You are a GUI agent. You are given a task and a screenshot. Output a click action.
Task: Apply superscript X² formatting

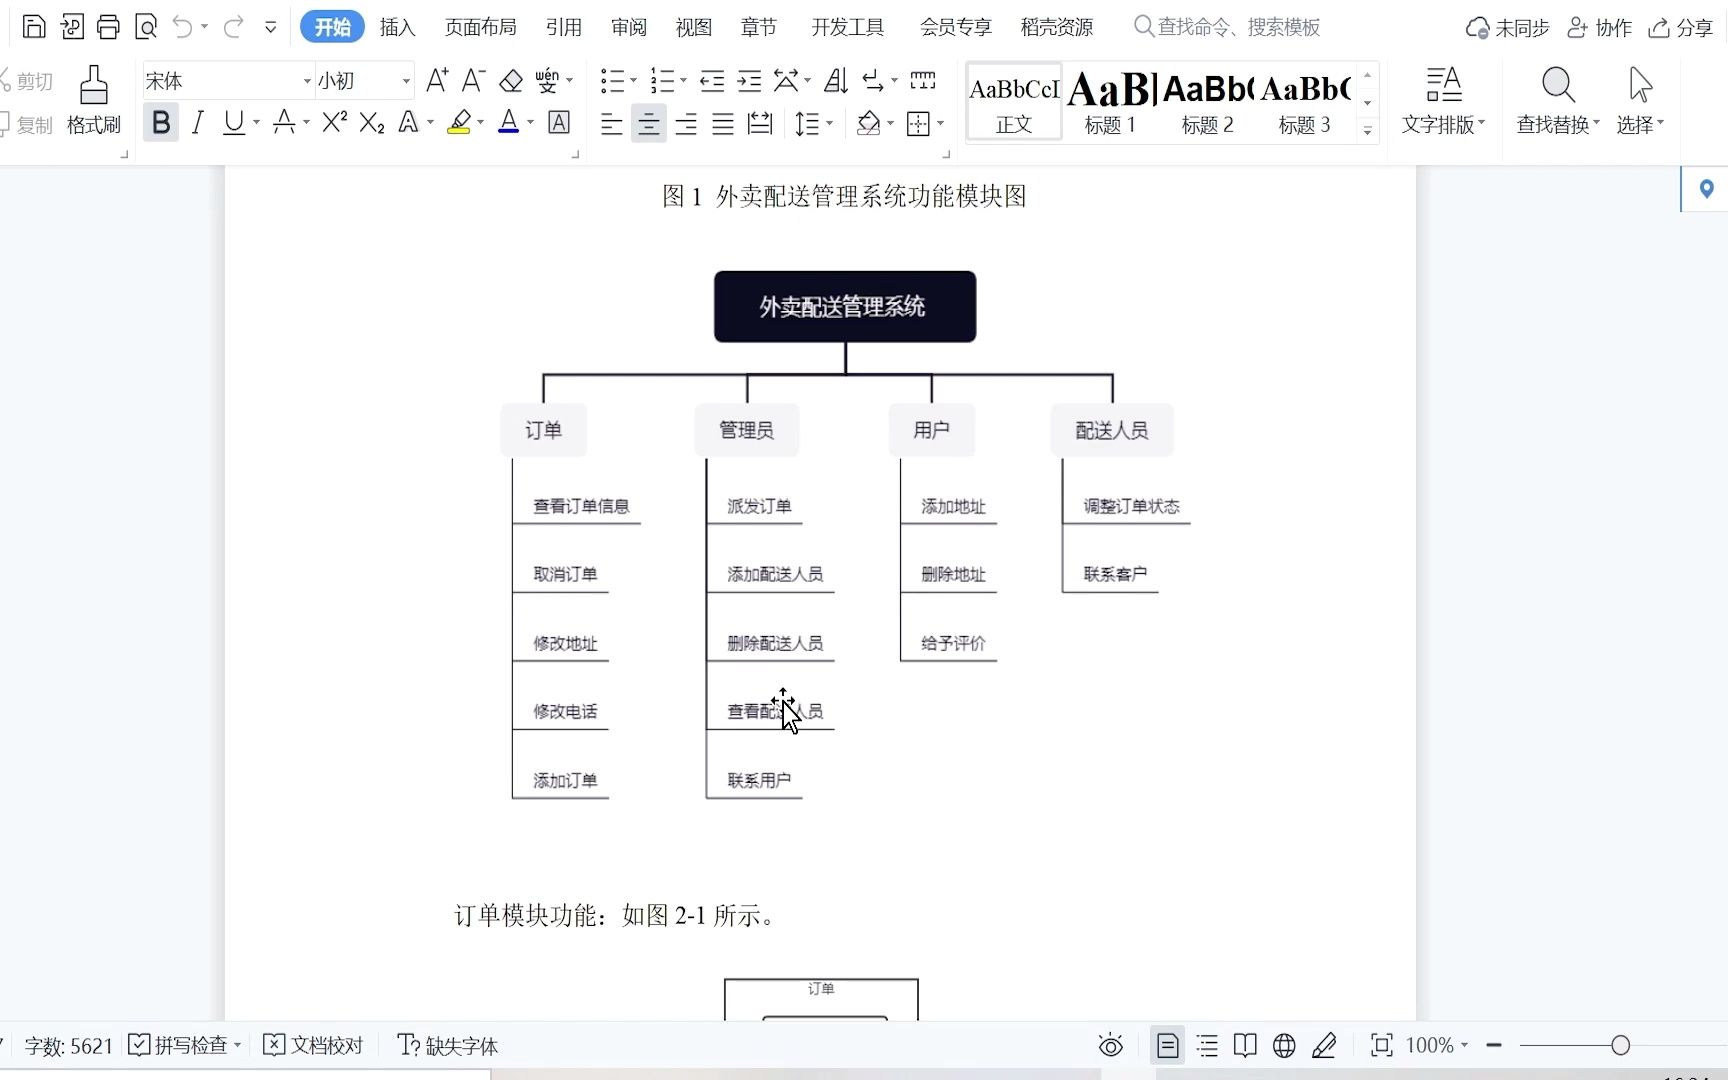(x=335, y=123)
